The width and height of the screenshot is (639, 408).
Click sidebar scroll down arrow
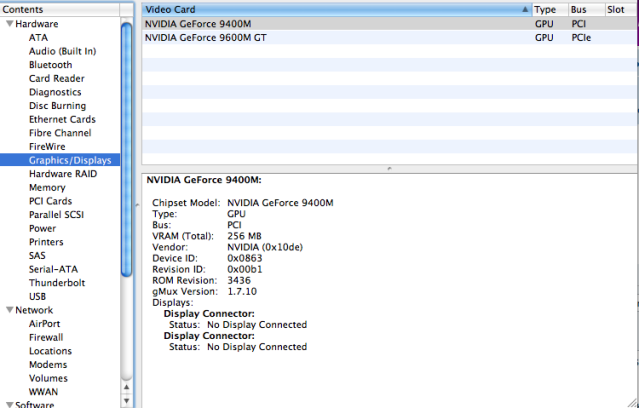coord(127,401)
